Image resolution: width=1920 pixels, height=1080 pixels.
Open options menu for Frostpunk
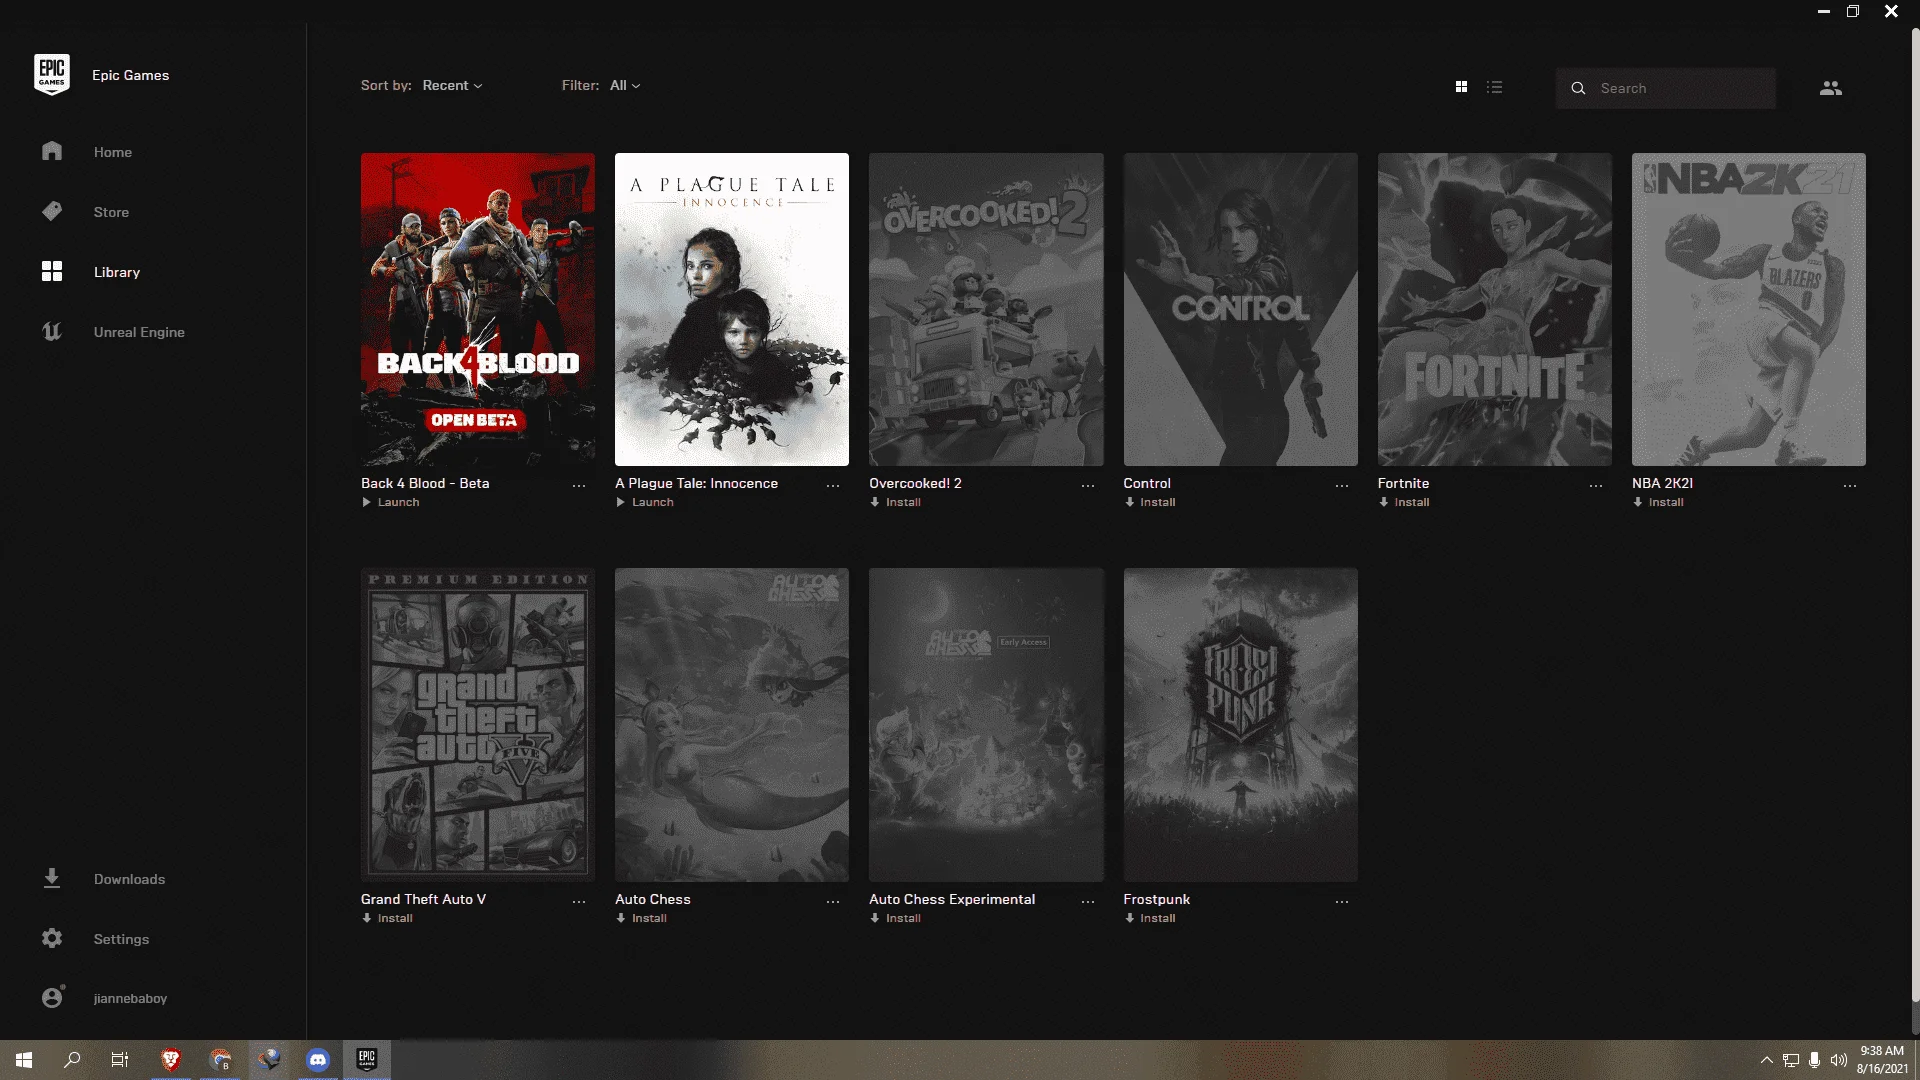coord(1342,901)
